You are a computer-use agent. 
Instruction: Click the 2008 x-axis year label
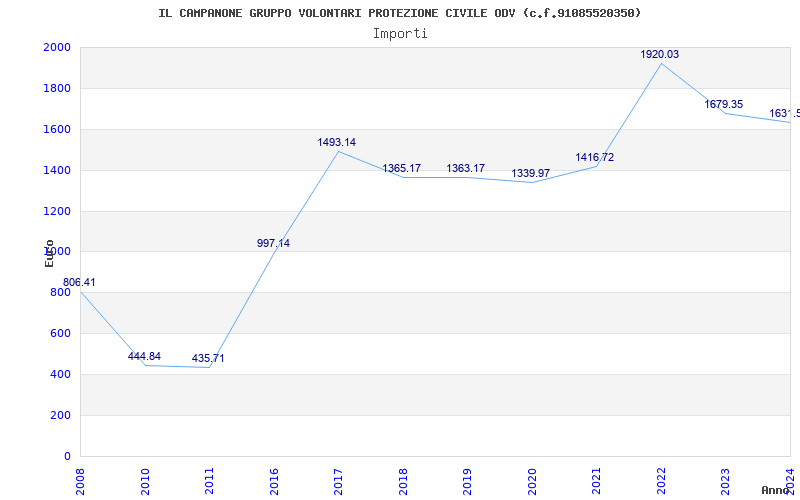tap(80, 480)
